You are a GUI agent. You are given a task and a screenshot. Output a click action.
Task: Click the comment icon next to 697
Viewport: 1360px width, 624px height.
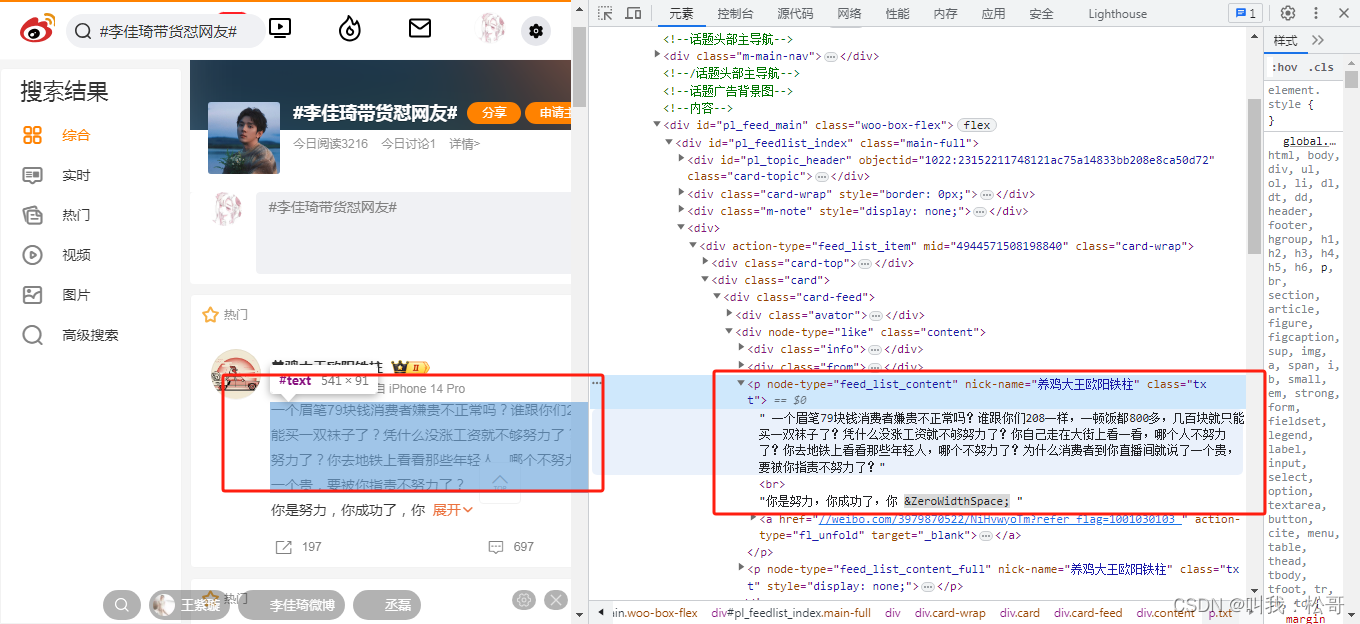point(496,547)
